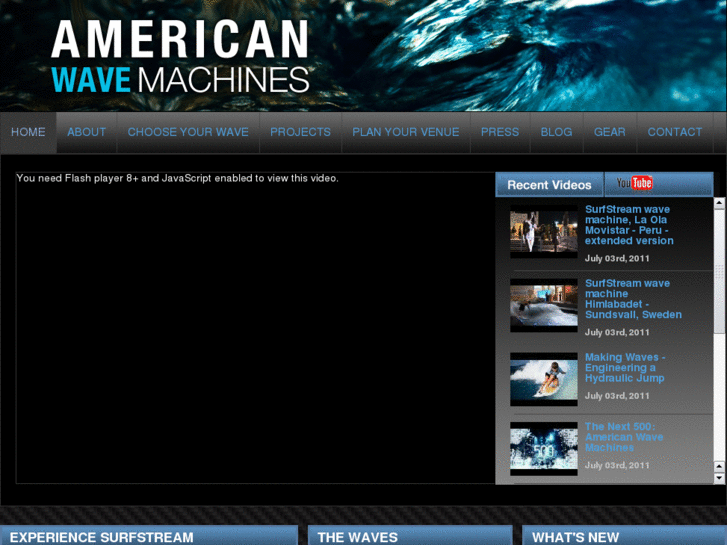Image resolution: width=727 pixels, height=545 pixels.
Task: Click the EXPERIENCE SURFSTREAM heading
Action: click(102, 537)
